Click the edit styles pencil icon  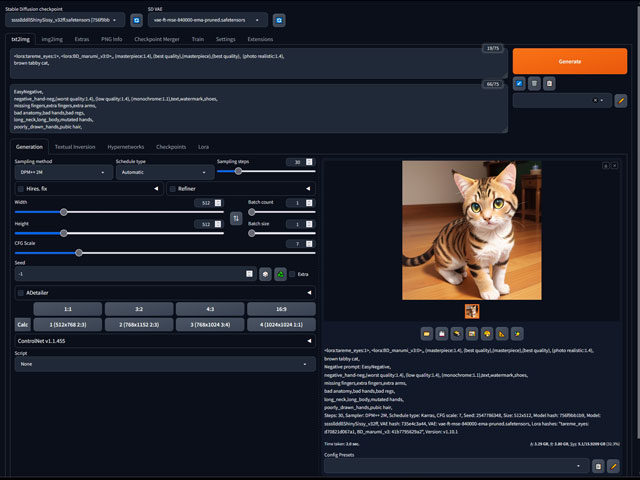[x=620, y=100]
